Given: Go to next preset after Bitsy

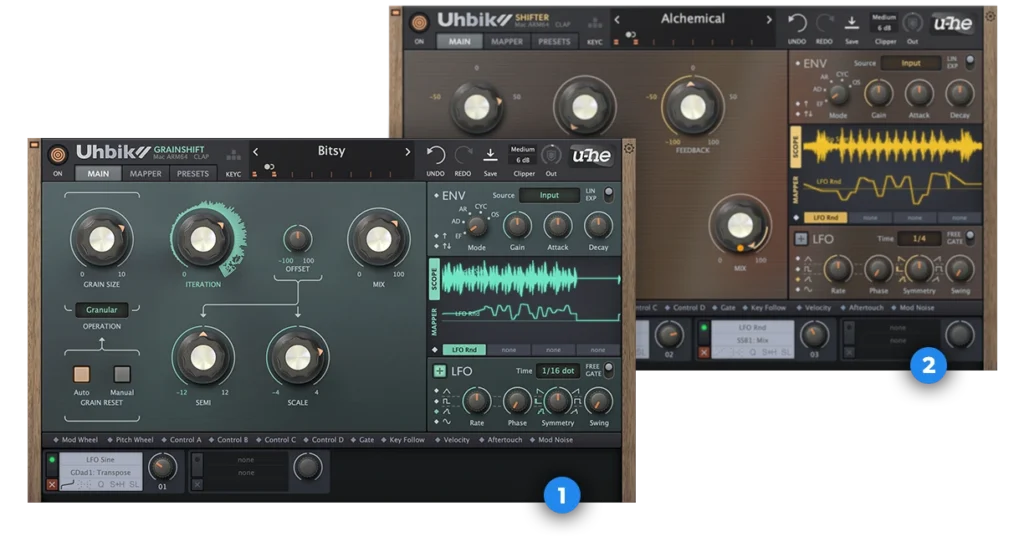Looking at the screenshot, I should coord(407,152).
